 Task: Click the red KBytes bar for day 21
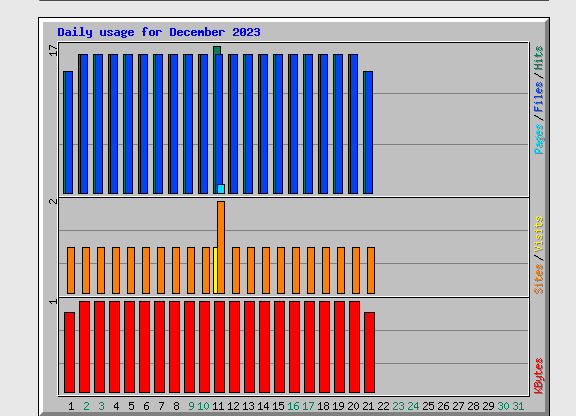pyautogui.click(x=370, y=352)
